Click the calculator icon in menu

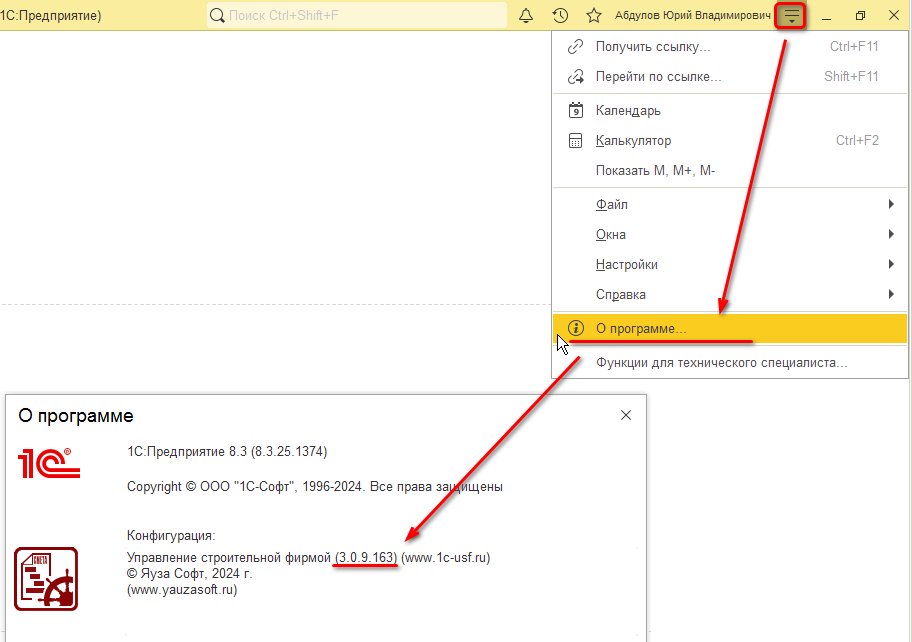575,141
